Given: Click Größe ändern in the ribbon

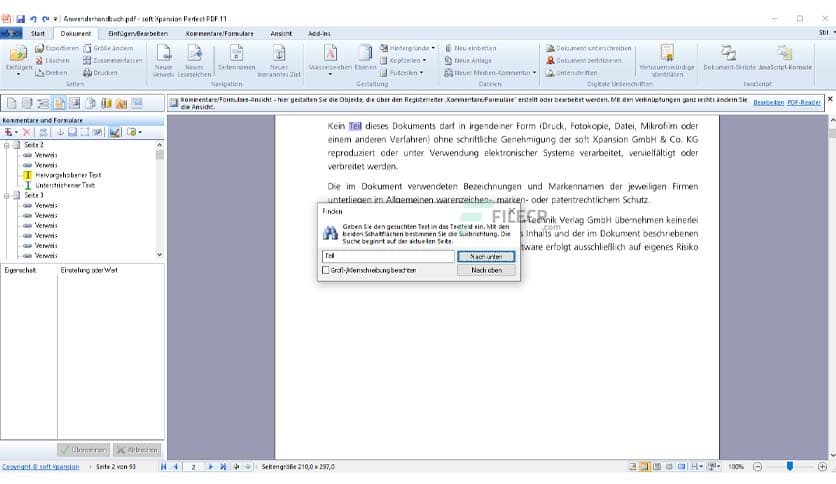Looking at the screenshot, I should pyautogui.click(x=108, y=48).
